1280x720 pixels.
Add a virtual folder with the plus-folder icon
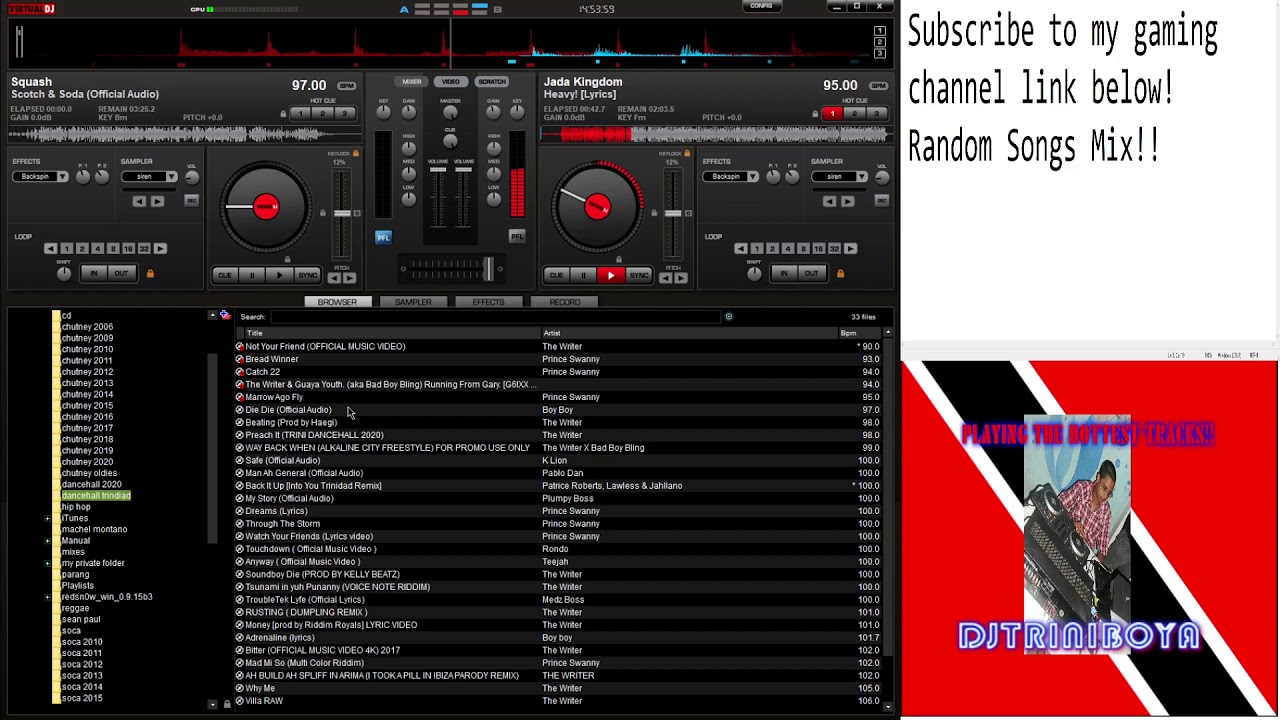(x=225, y=316)
